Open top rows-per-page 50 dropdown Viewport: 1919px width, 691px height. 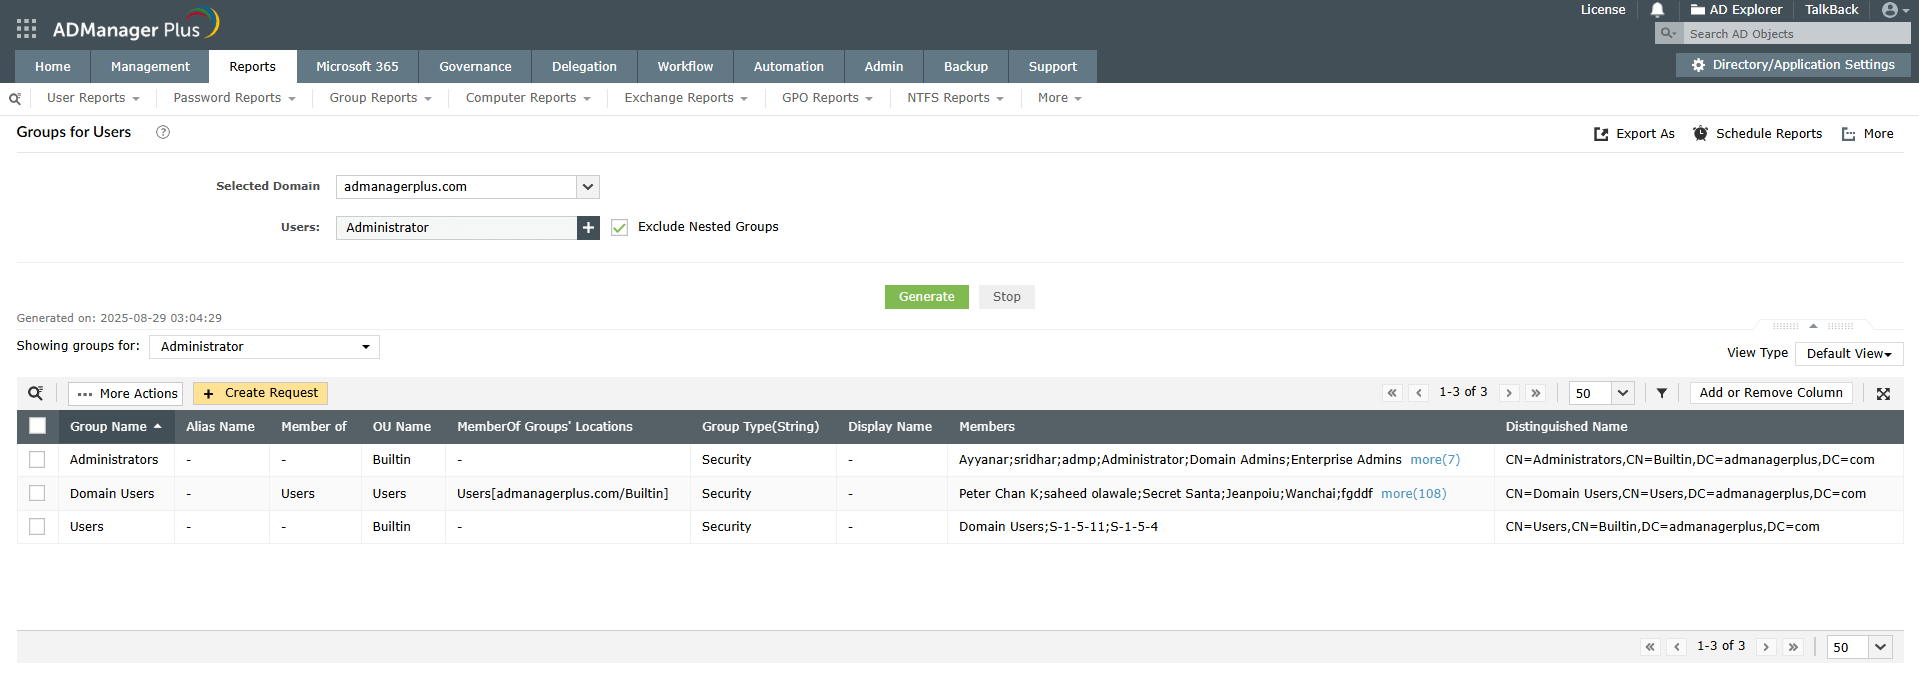(x=1602, y=393)
